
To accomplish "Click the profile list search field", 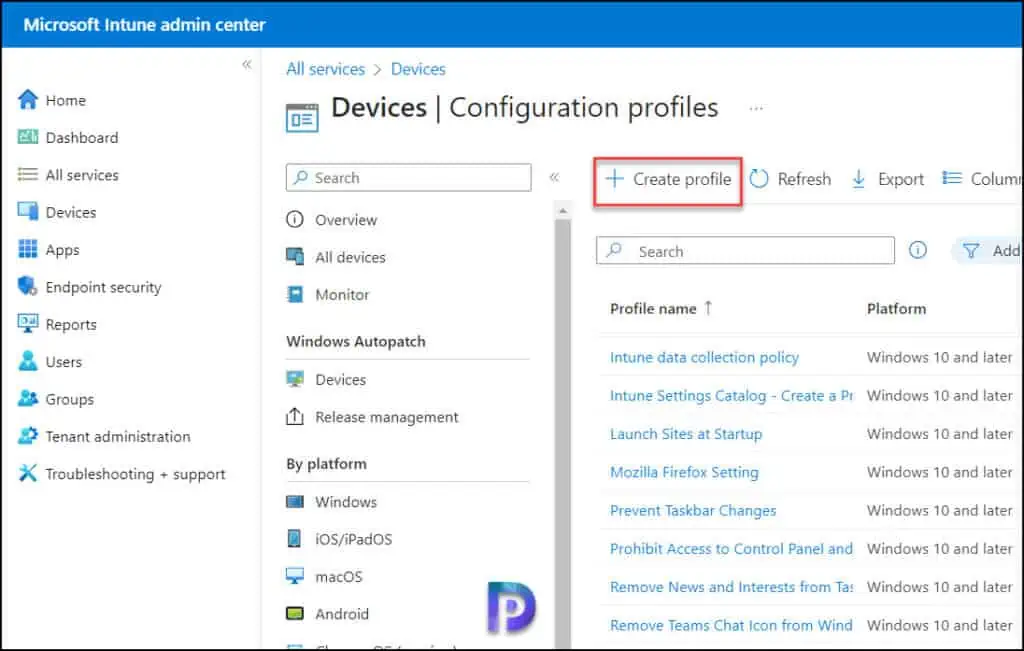I will pos(745,251).
